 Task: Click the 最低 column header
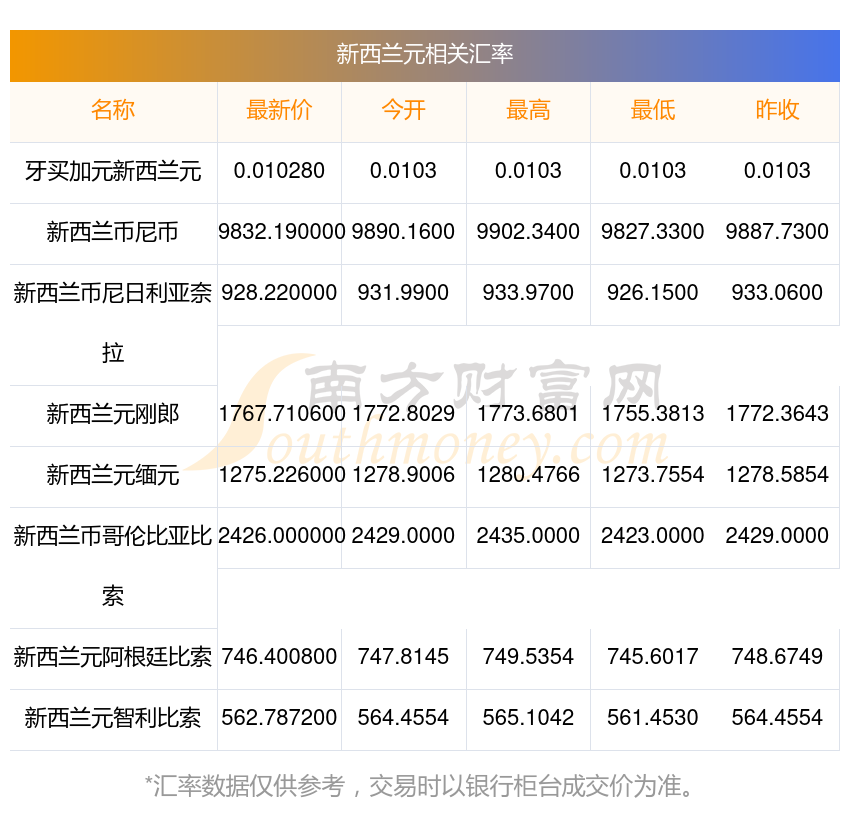[x=653, y=110]
